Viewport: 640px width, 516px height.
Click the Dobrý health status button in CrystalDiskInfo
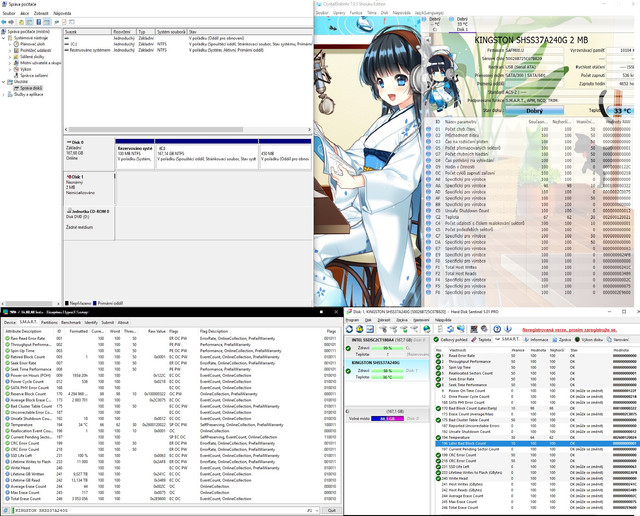tap(534, 111)
